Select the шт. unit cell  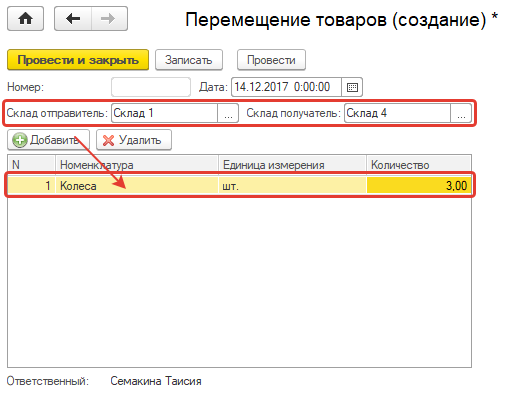pyautogui.click(x=292, y=186)
